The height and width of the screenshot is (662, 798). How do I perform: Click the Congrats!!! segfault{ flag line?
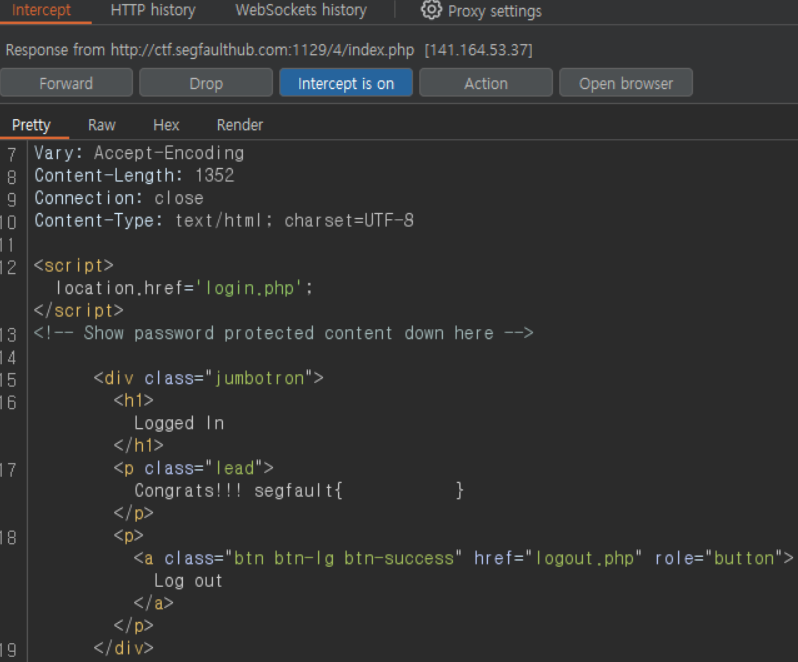299,491
